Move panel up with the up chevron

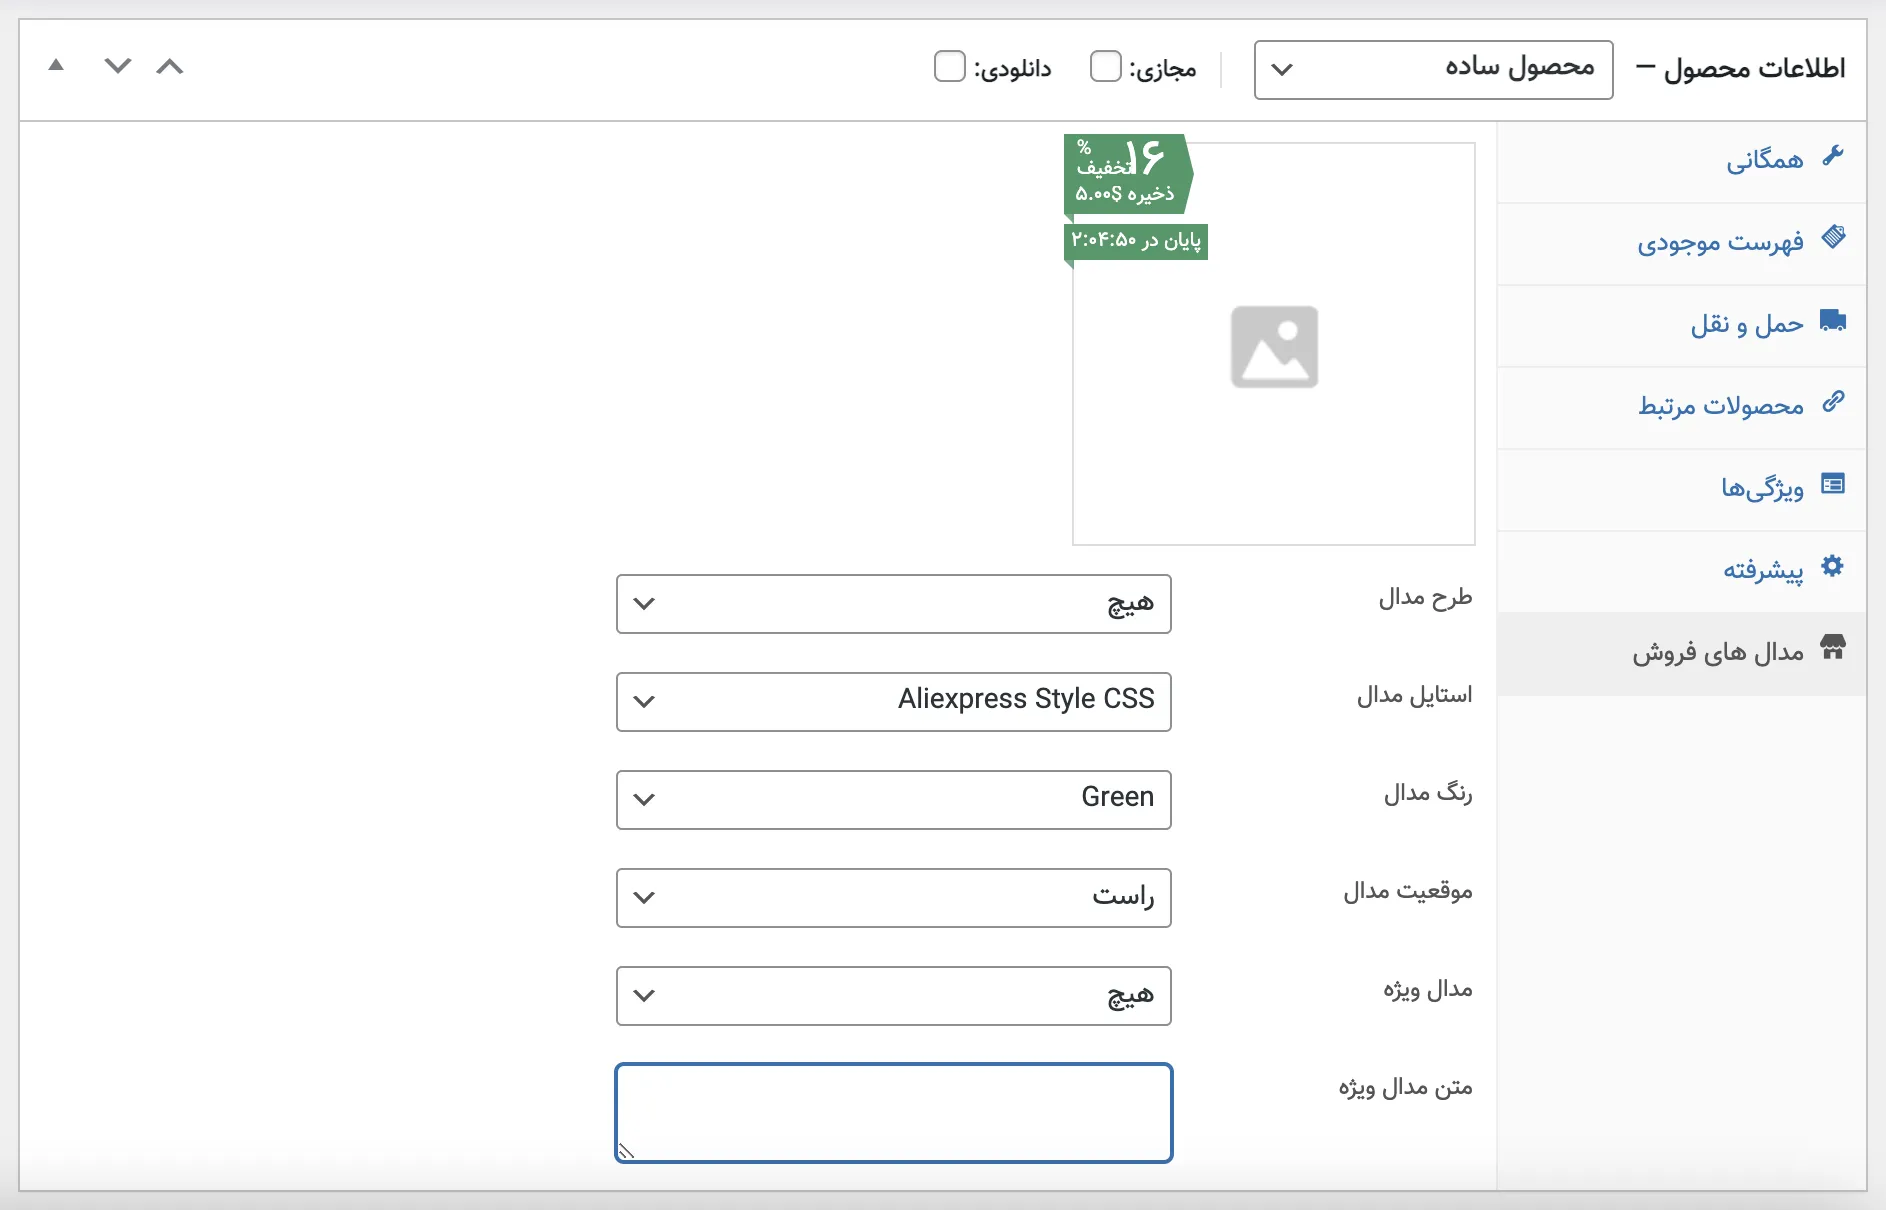170,67
